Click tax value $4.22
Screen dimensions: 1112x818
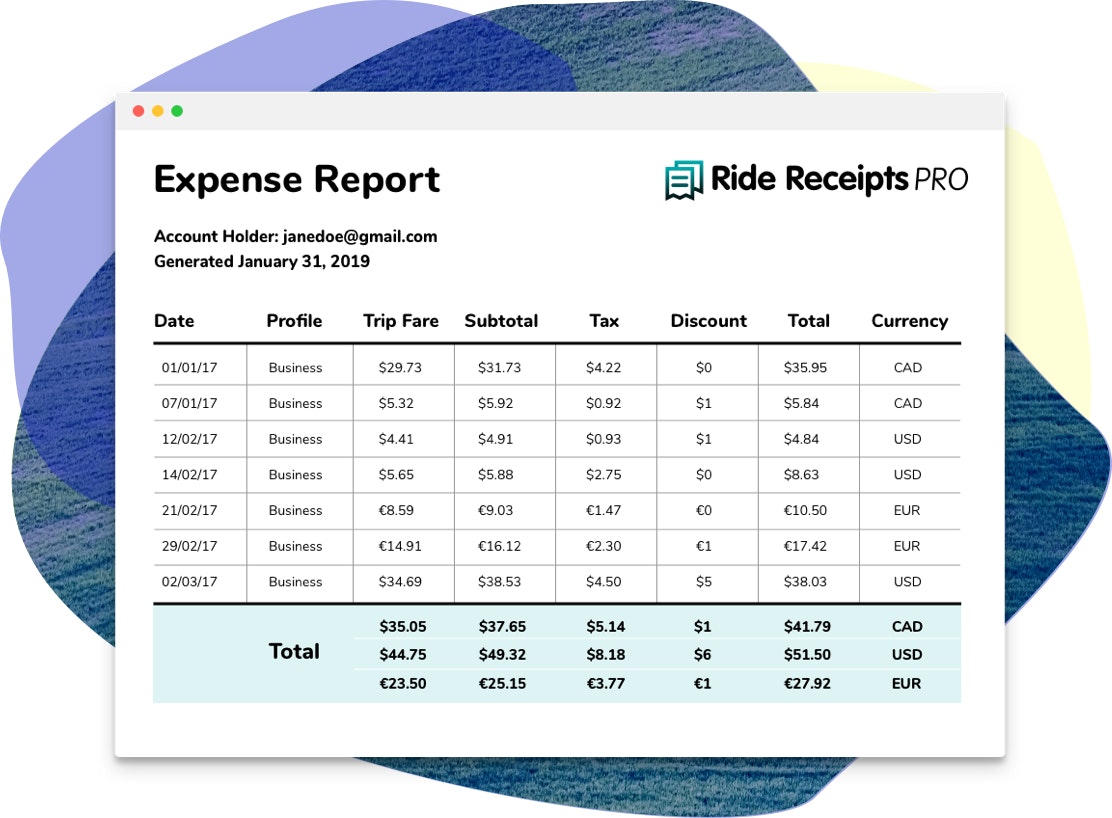coord(604,367)
